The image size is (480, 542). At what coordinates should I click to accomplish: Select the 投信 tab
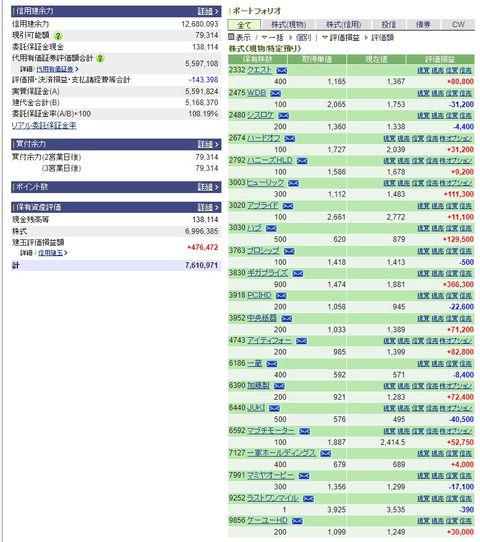pos(388,25)
